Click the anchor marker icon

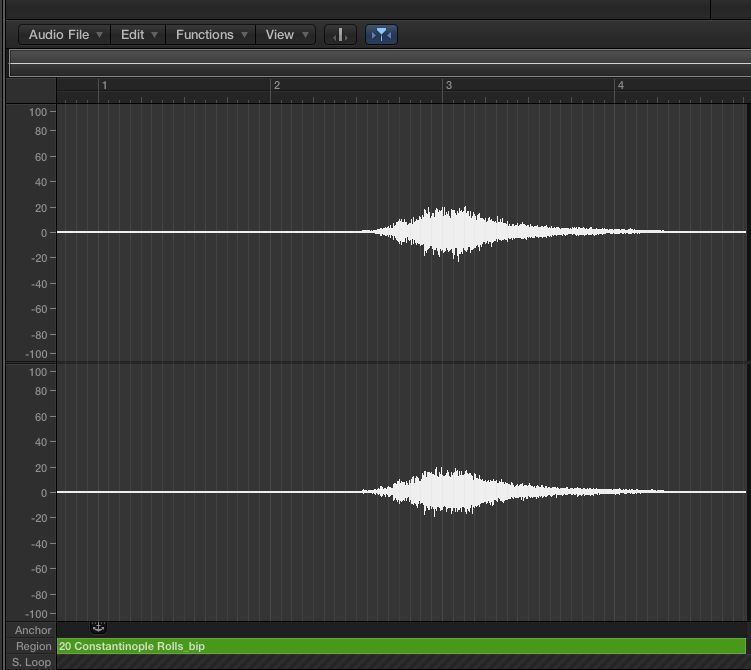[98, 627]
